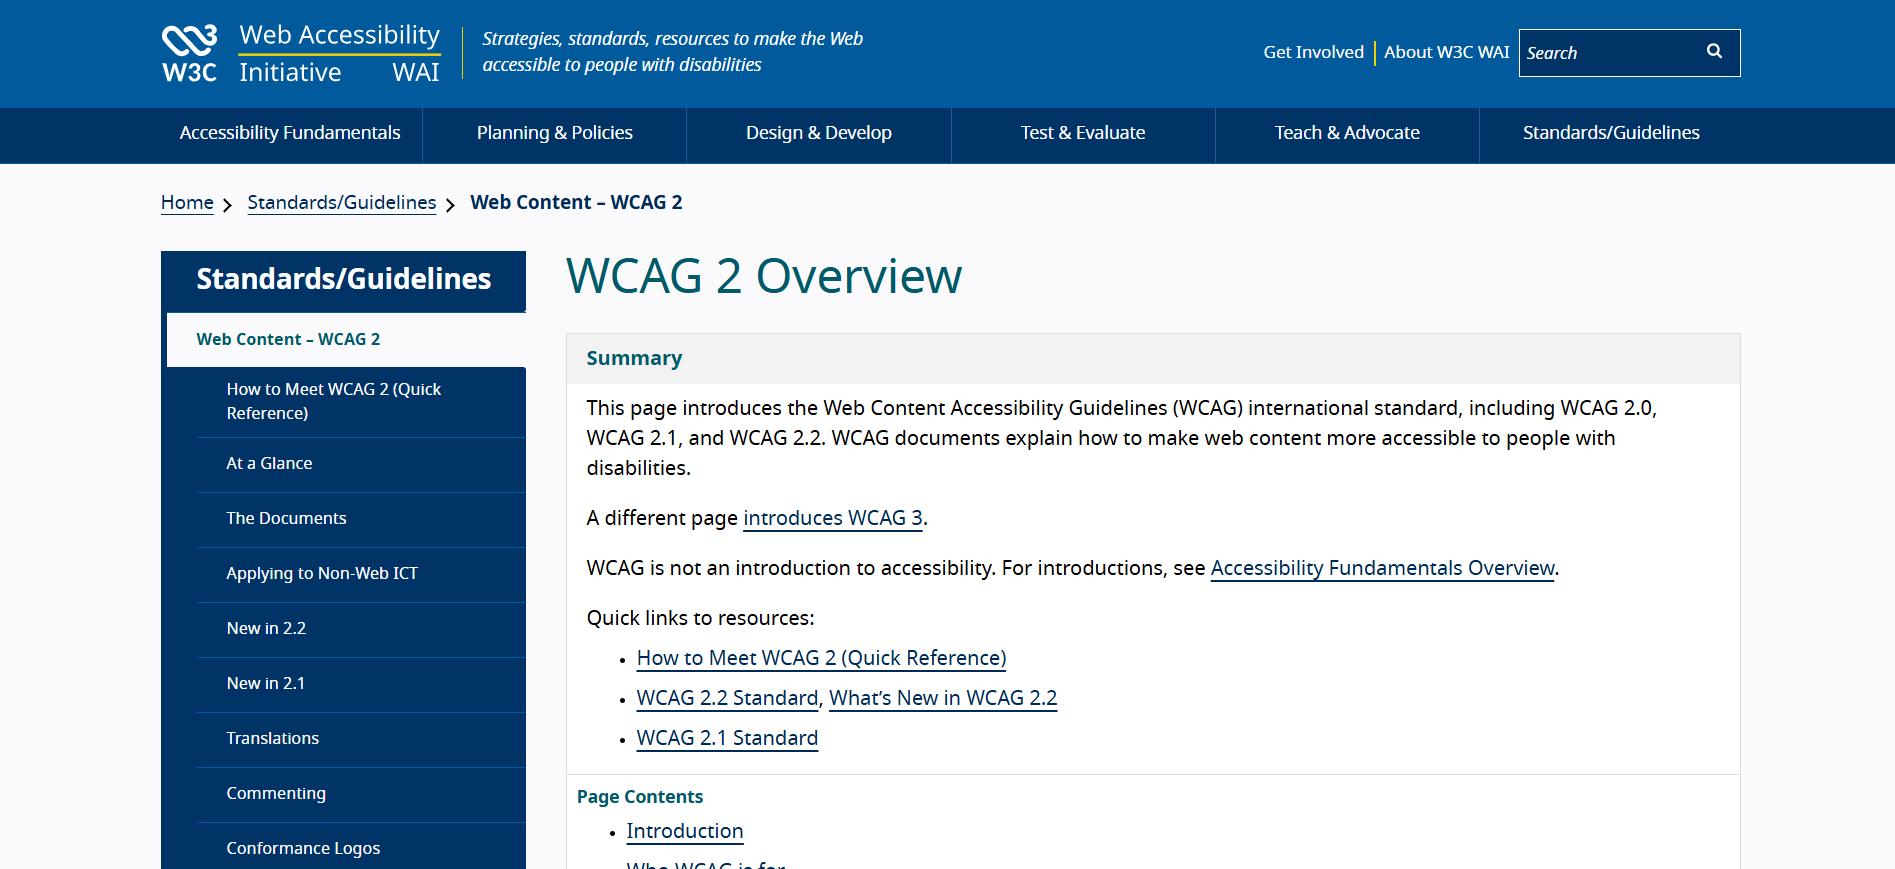Open New in 2.1 sidebar item
The width and height of the screenshot is (1895, 869).
click(x=361, y=684)
